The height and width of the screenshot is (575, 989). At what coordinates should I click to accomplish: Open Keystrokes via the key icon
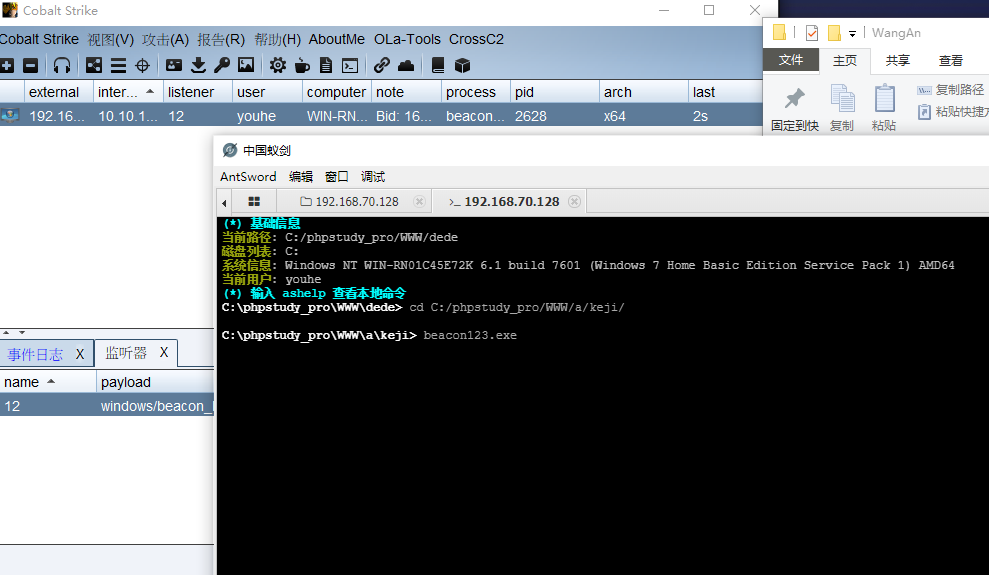coord(222,65)
